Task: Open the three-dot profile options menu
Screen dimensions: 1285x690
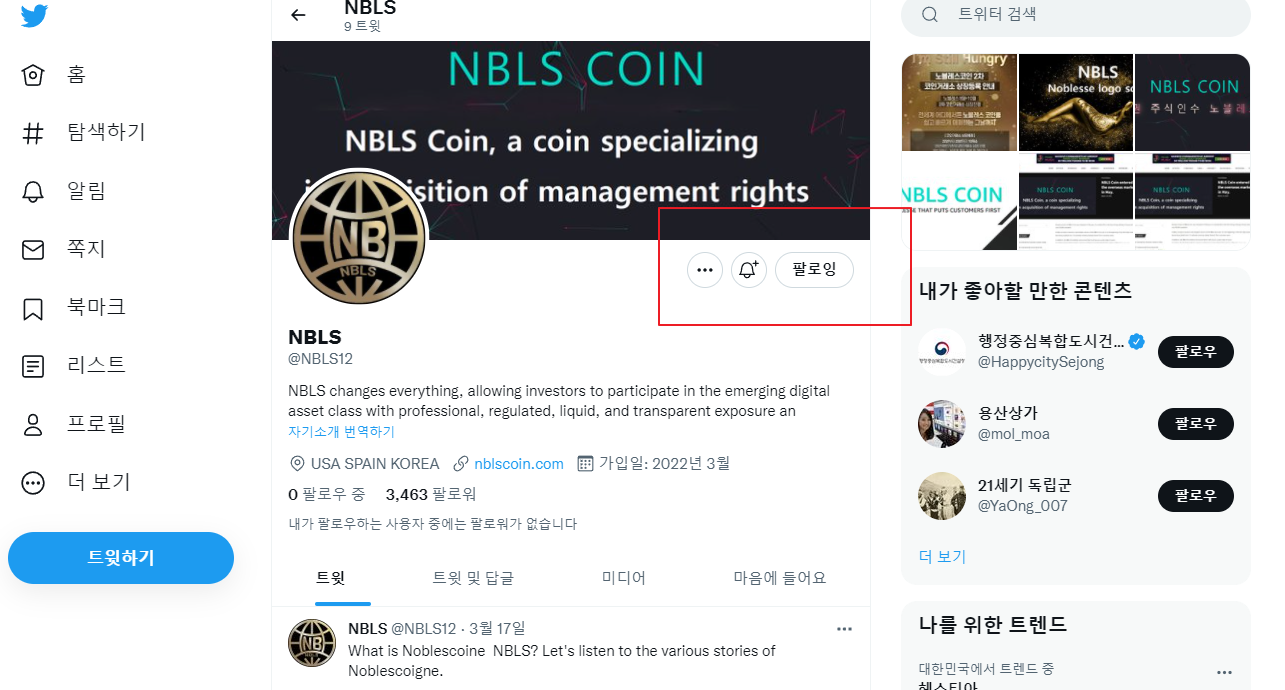Action: pyautogui.click(x=705, y=270)
